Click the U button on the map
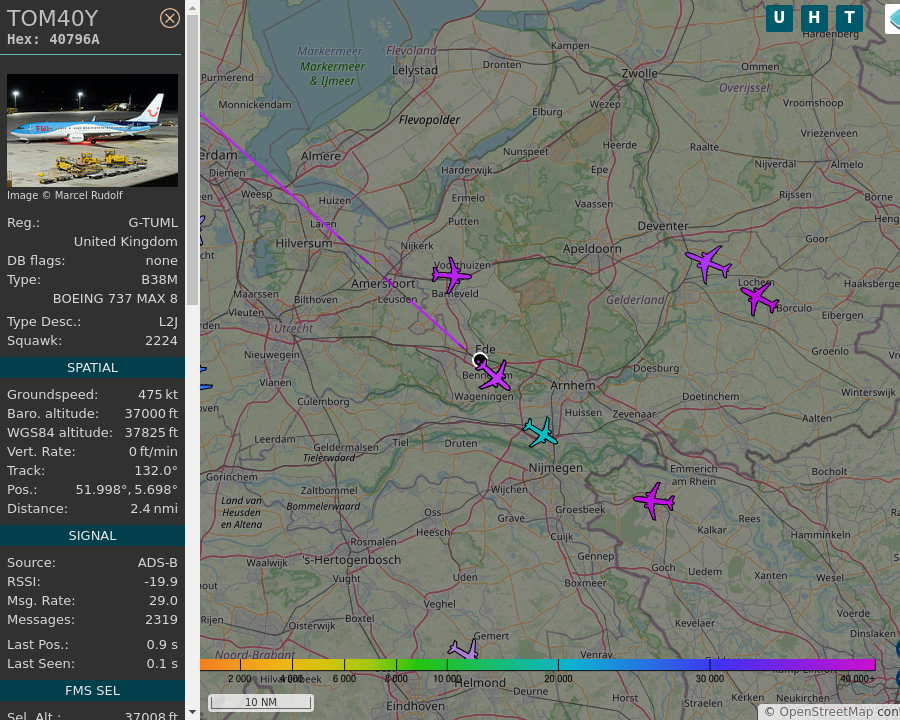The width and height of the screenshot is (900, 720). [x=779, y=18]
